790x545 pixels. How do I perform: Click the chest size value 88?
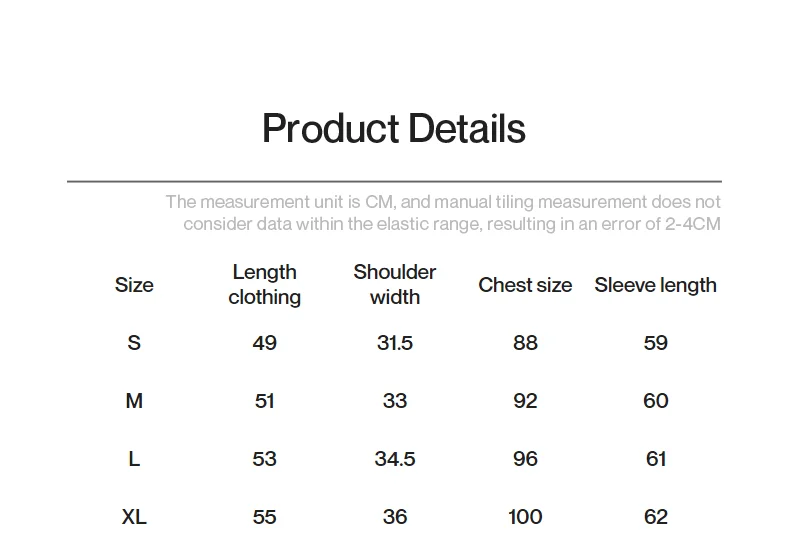point(525,343)
